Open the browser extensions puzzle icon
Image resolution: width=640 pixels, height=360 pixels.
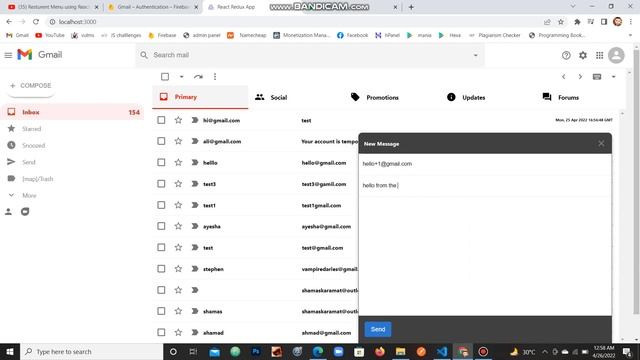point(577,22)
